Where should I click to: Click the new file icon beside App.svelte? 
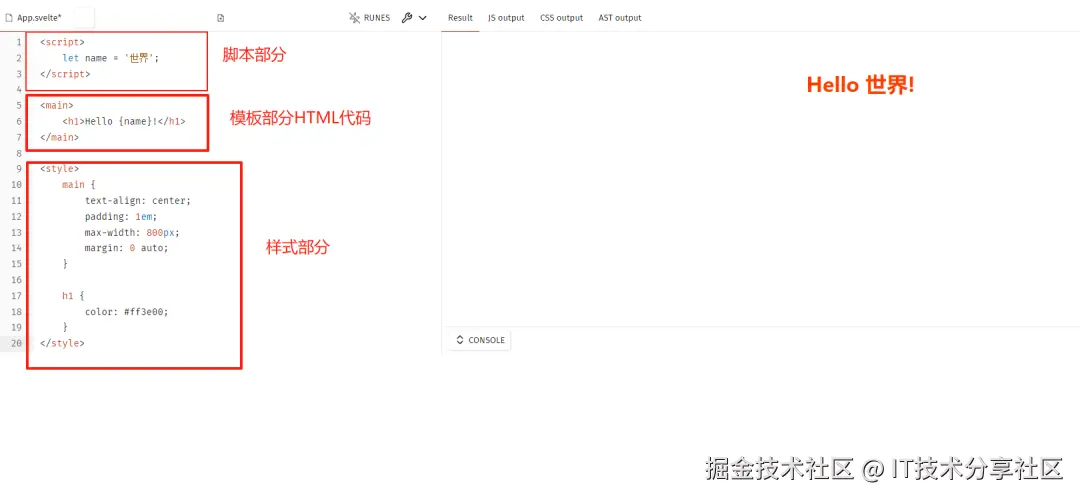click(x=220, y=18)
